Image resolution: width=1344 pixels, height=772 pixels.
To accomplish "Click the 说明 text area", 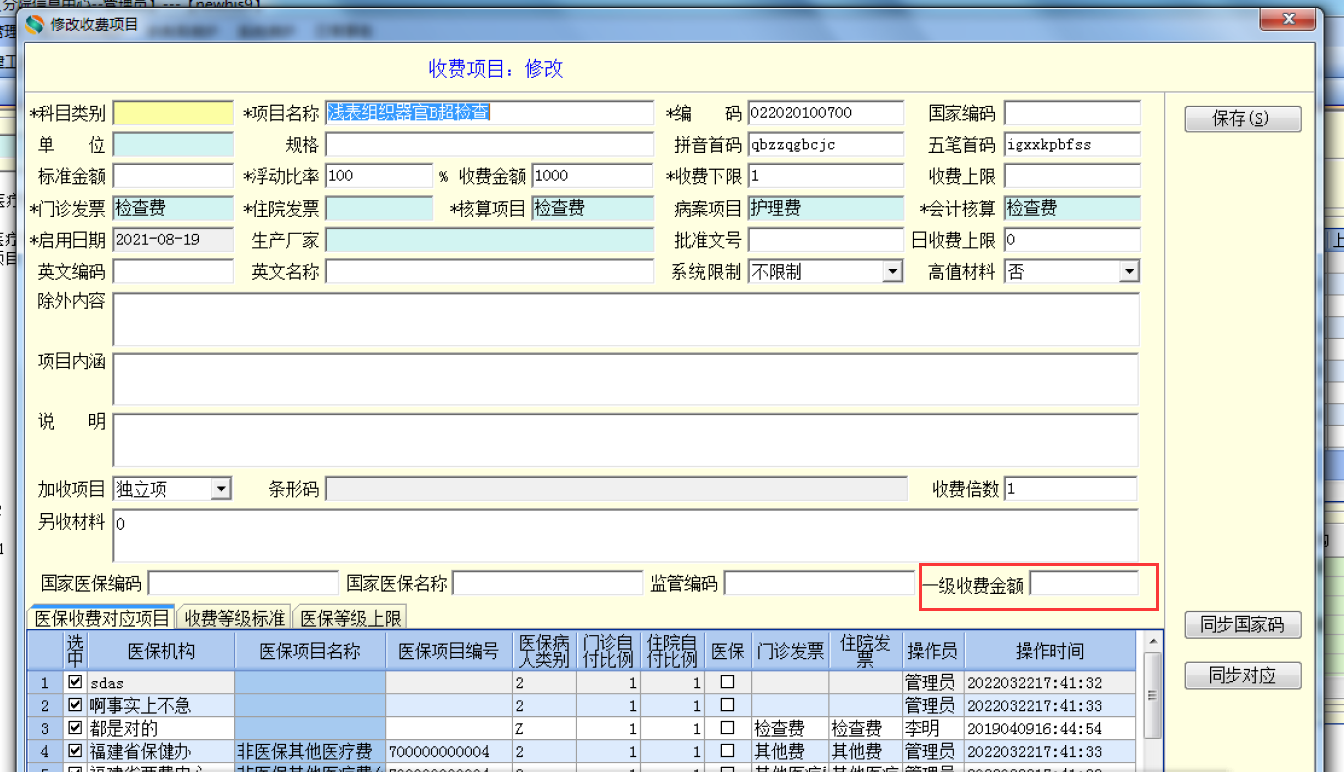I will coord(626,440).
